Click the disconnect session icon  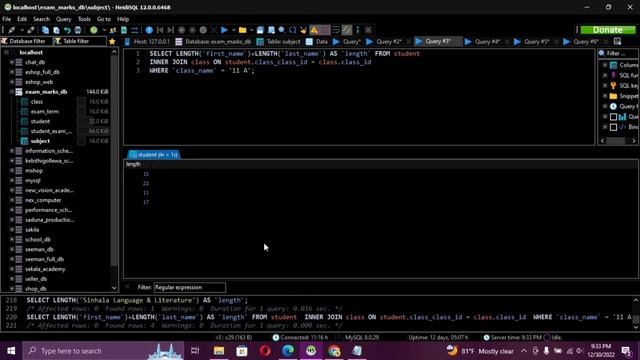pos(31,30)
